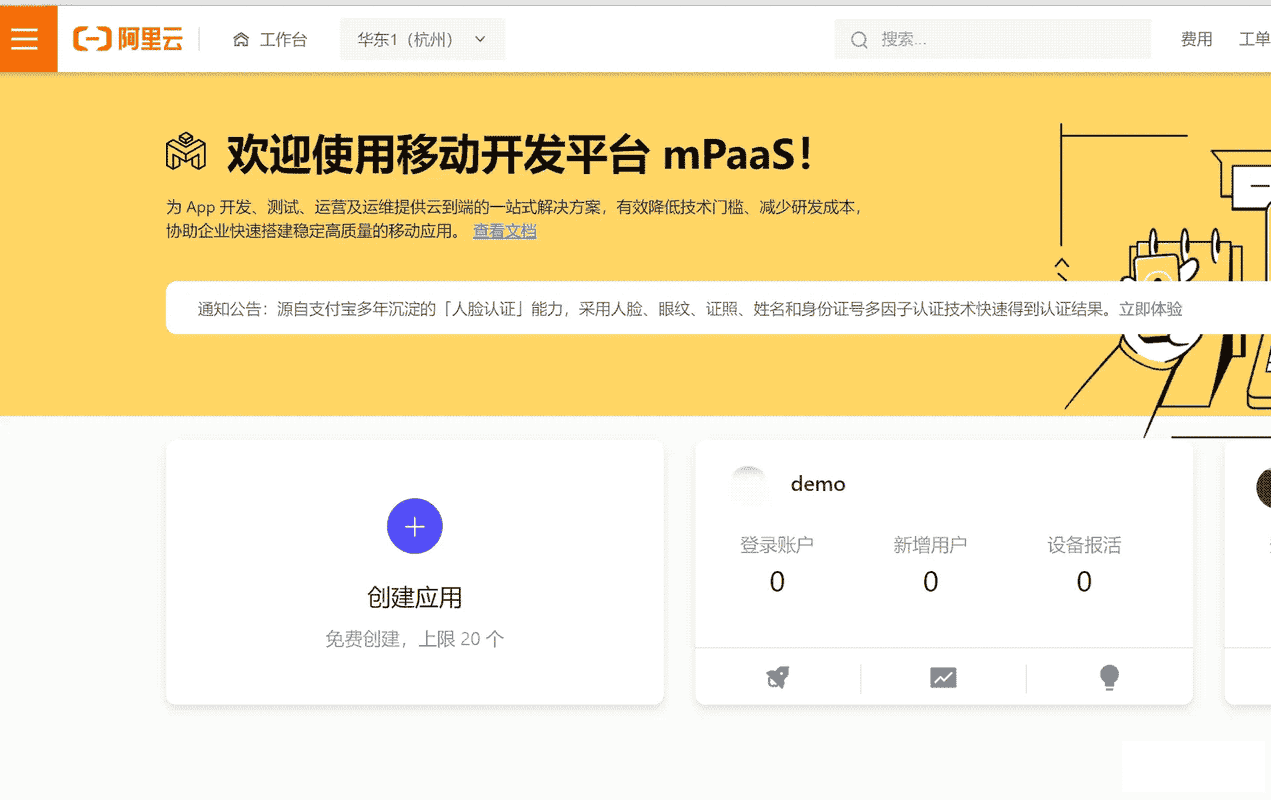Viewport: 1271px width, 800px height.
Task: Expand the 华东1（杭州）region dropdown
Action: 422,40
